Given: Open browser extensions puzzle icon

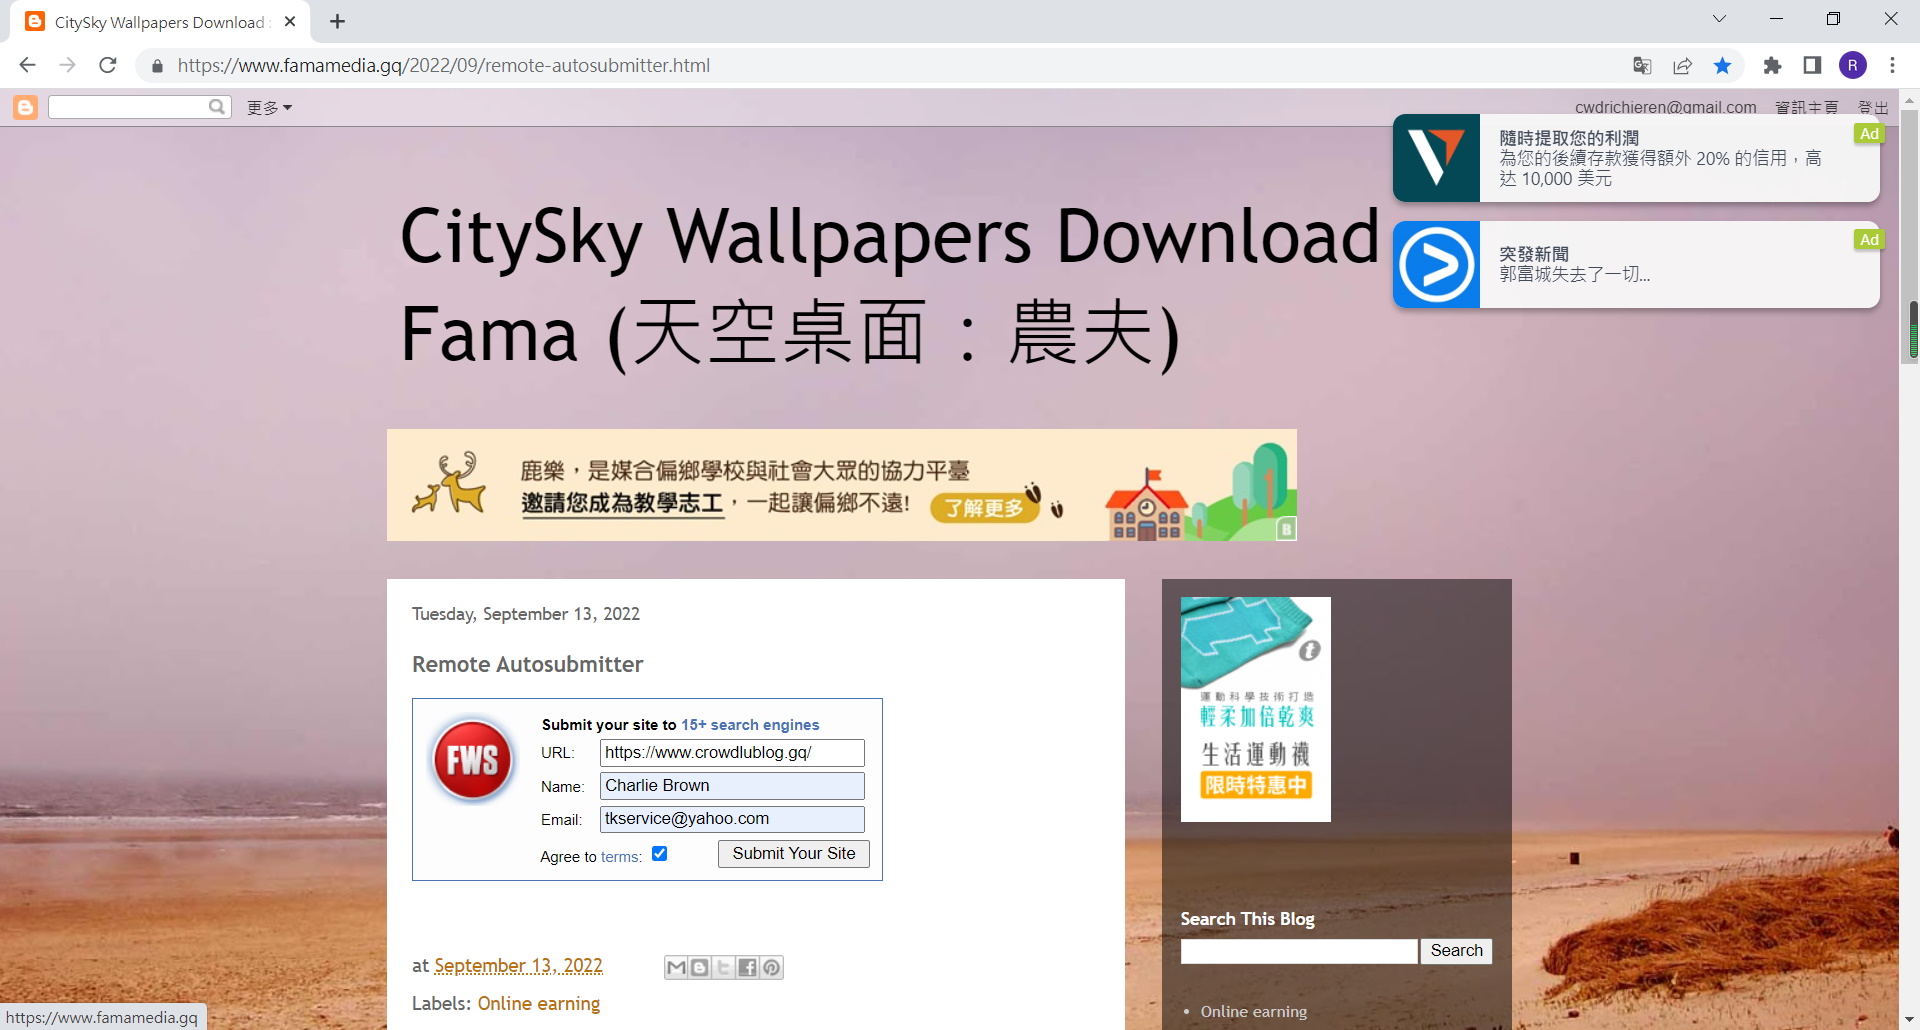Looking at the screenshot, I should pyautogui.click(x=1772, y=66).
